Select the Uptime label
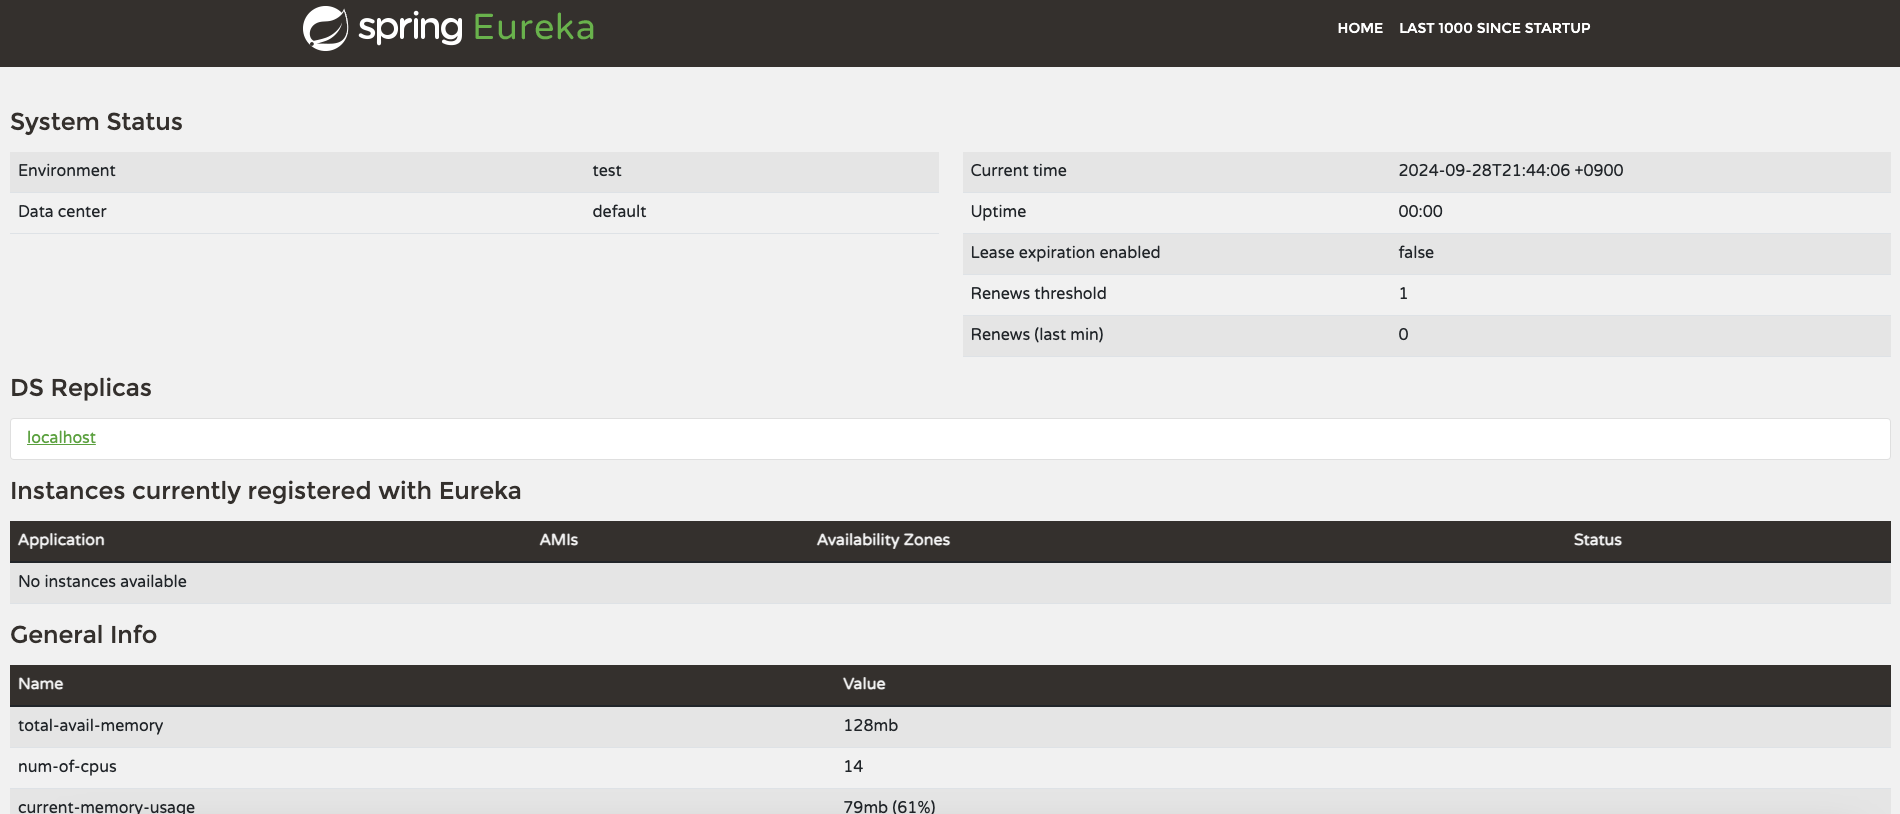 998,212
